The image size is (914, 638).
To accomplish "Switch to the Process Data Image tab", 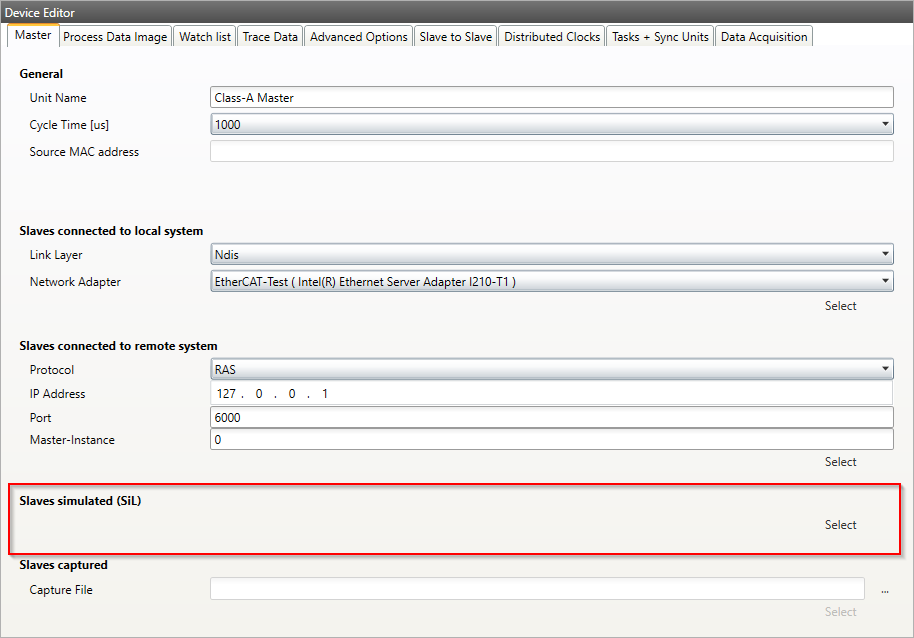I will 115,37.
